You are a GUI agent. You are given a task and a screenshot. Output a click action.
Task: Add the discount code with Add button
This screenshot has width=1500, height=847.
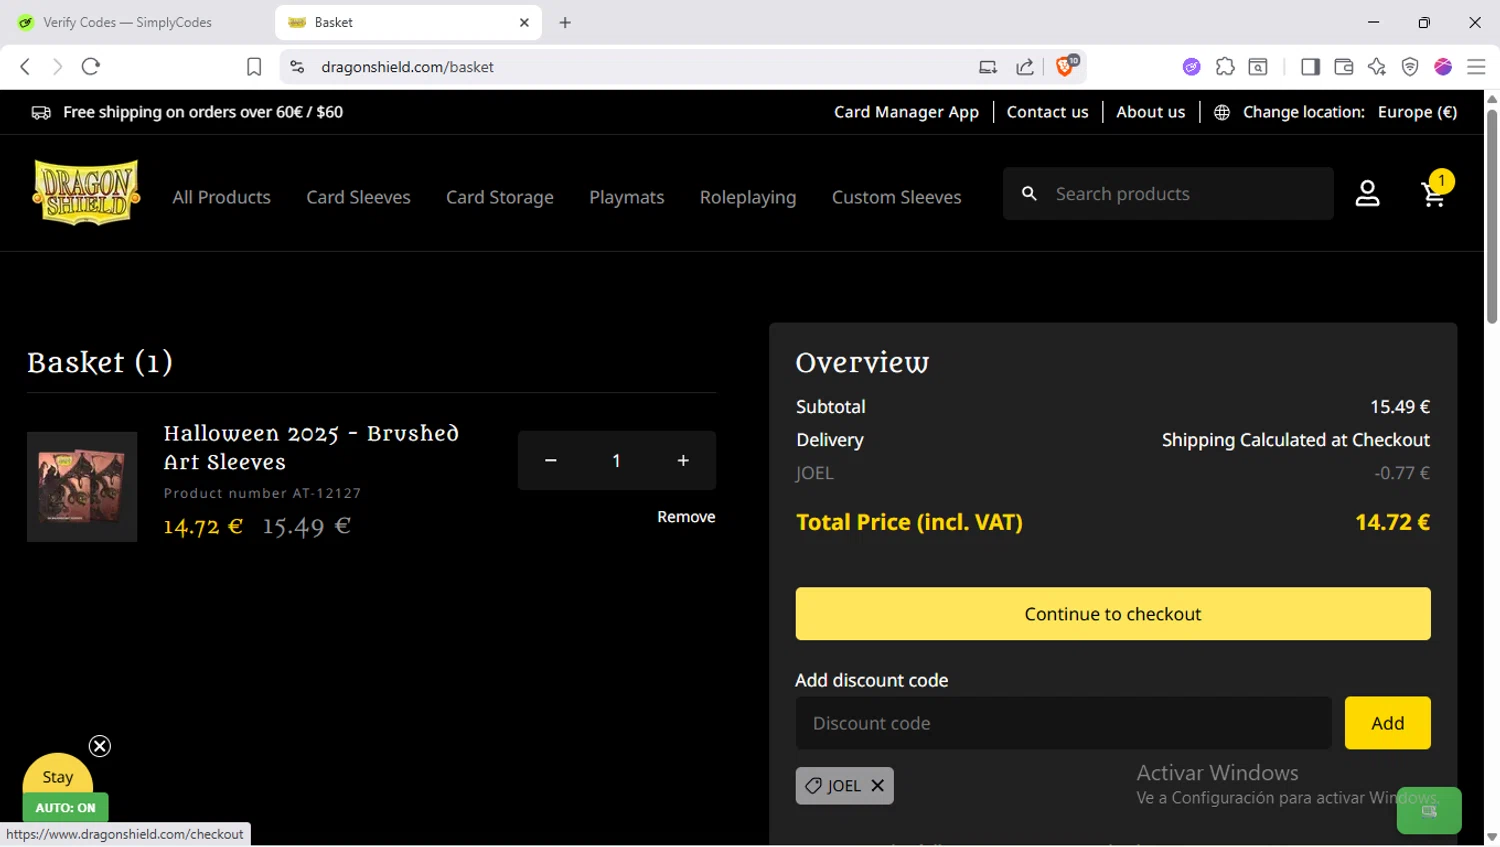pyautogui.click(x=1387, y=723)
